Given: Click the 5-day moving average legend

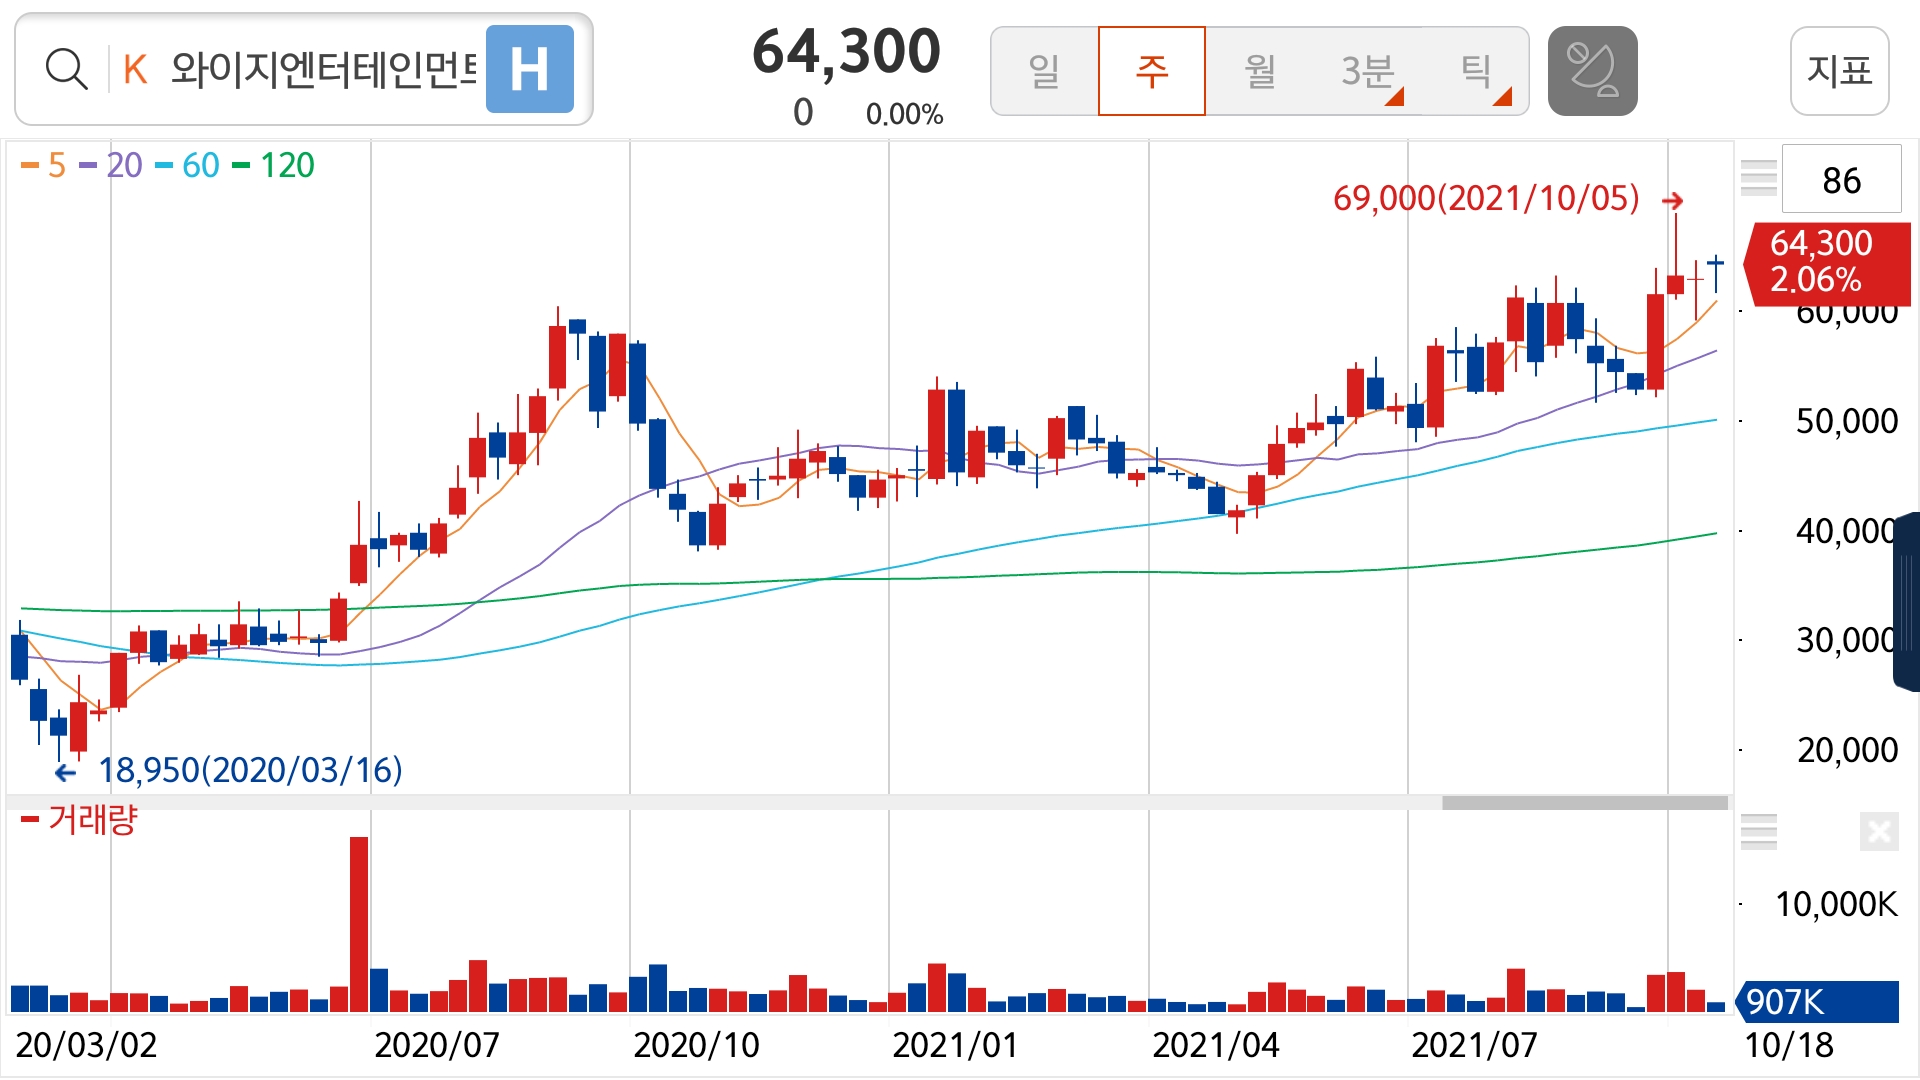Looking at the screenshot, I should [x=44, y=165].
